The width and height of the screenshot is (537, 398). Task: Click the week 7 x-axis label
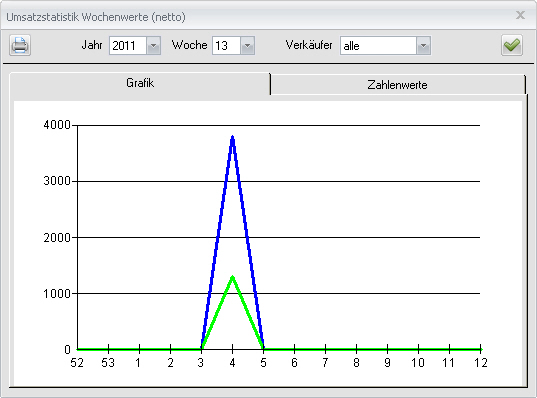(x=325, y=363)
